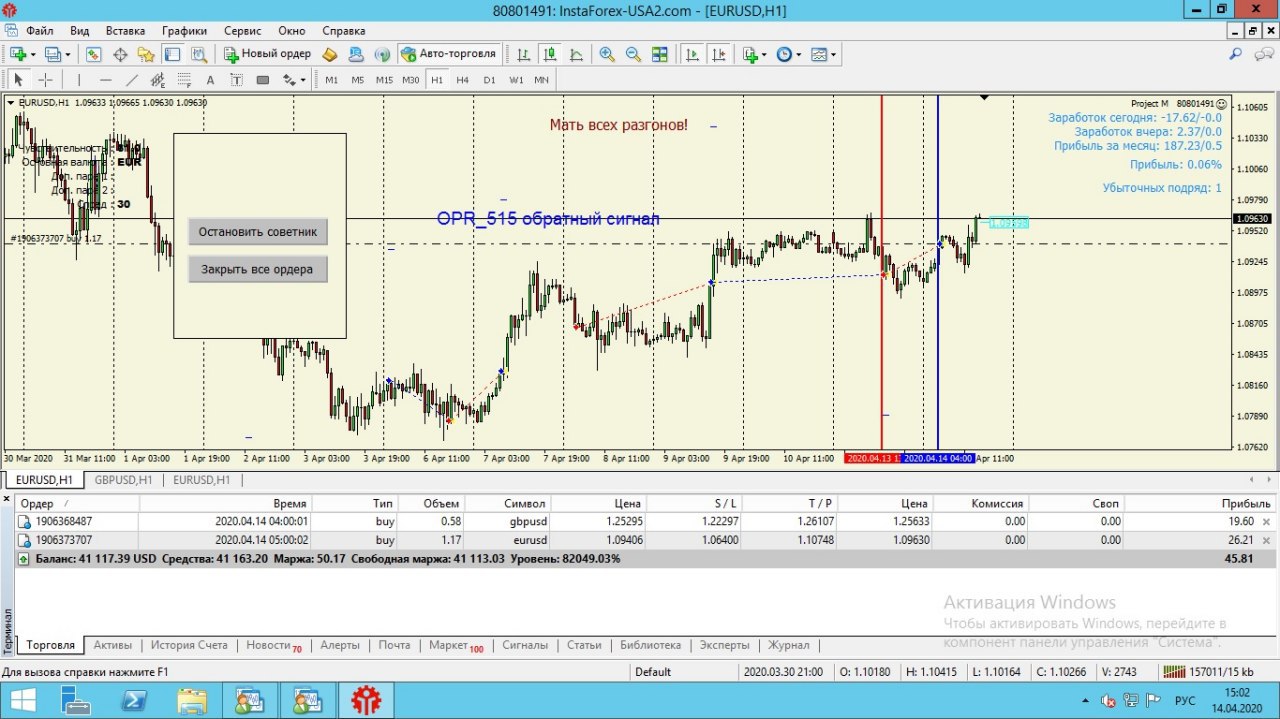Open the Графики menu
The image size is (1280, 719).
pos(184,31)
